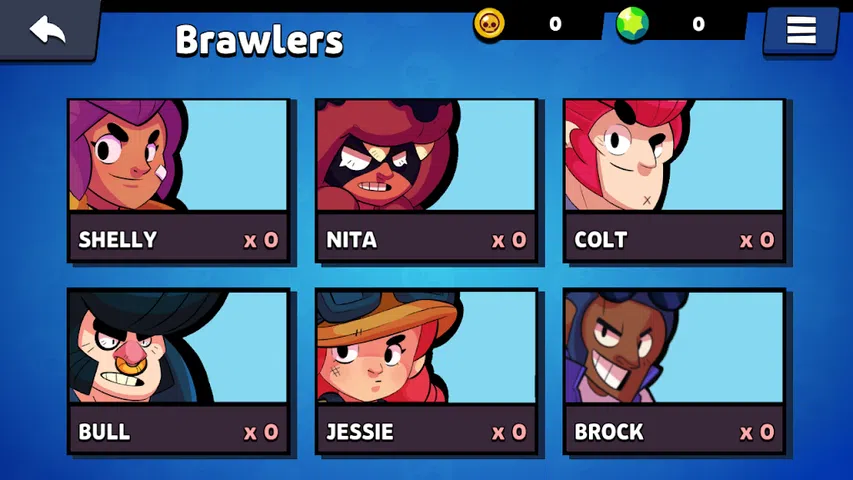The image size is (853, 480).
Task: Tap the Brawlers screen title
Action: pos(259,40)
